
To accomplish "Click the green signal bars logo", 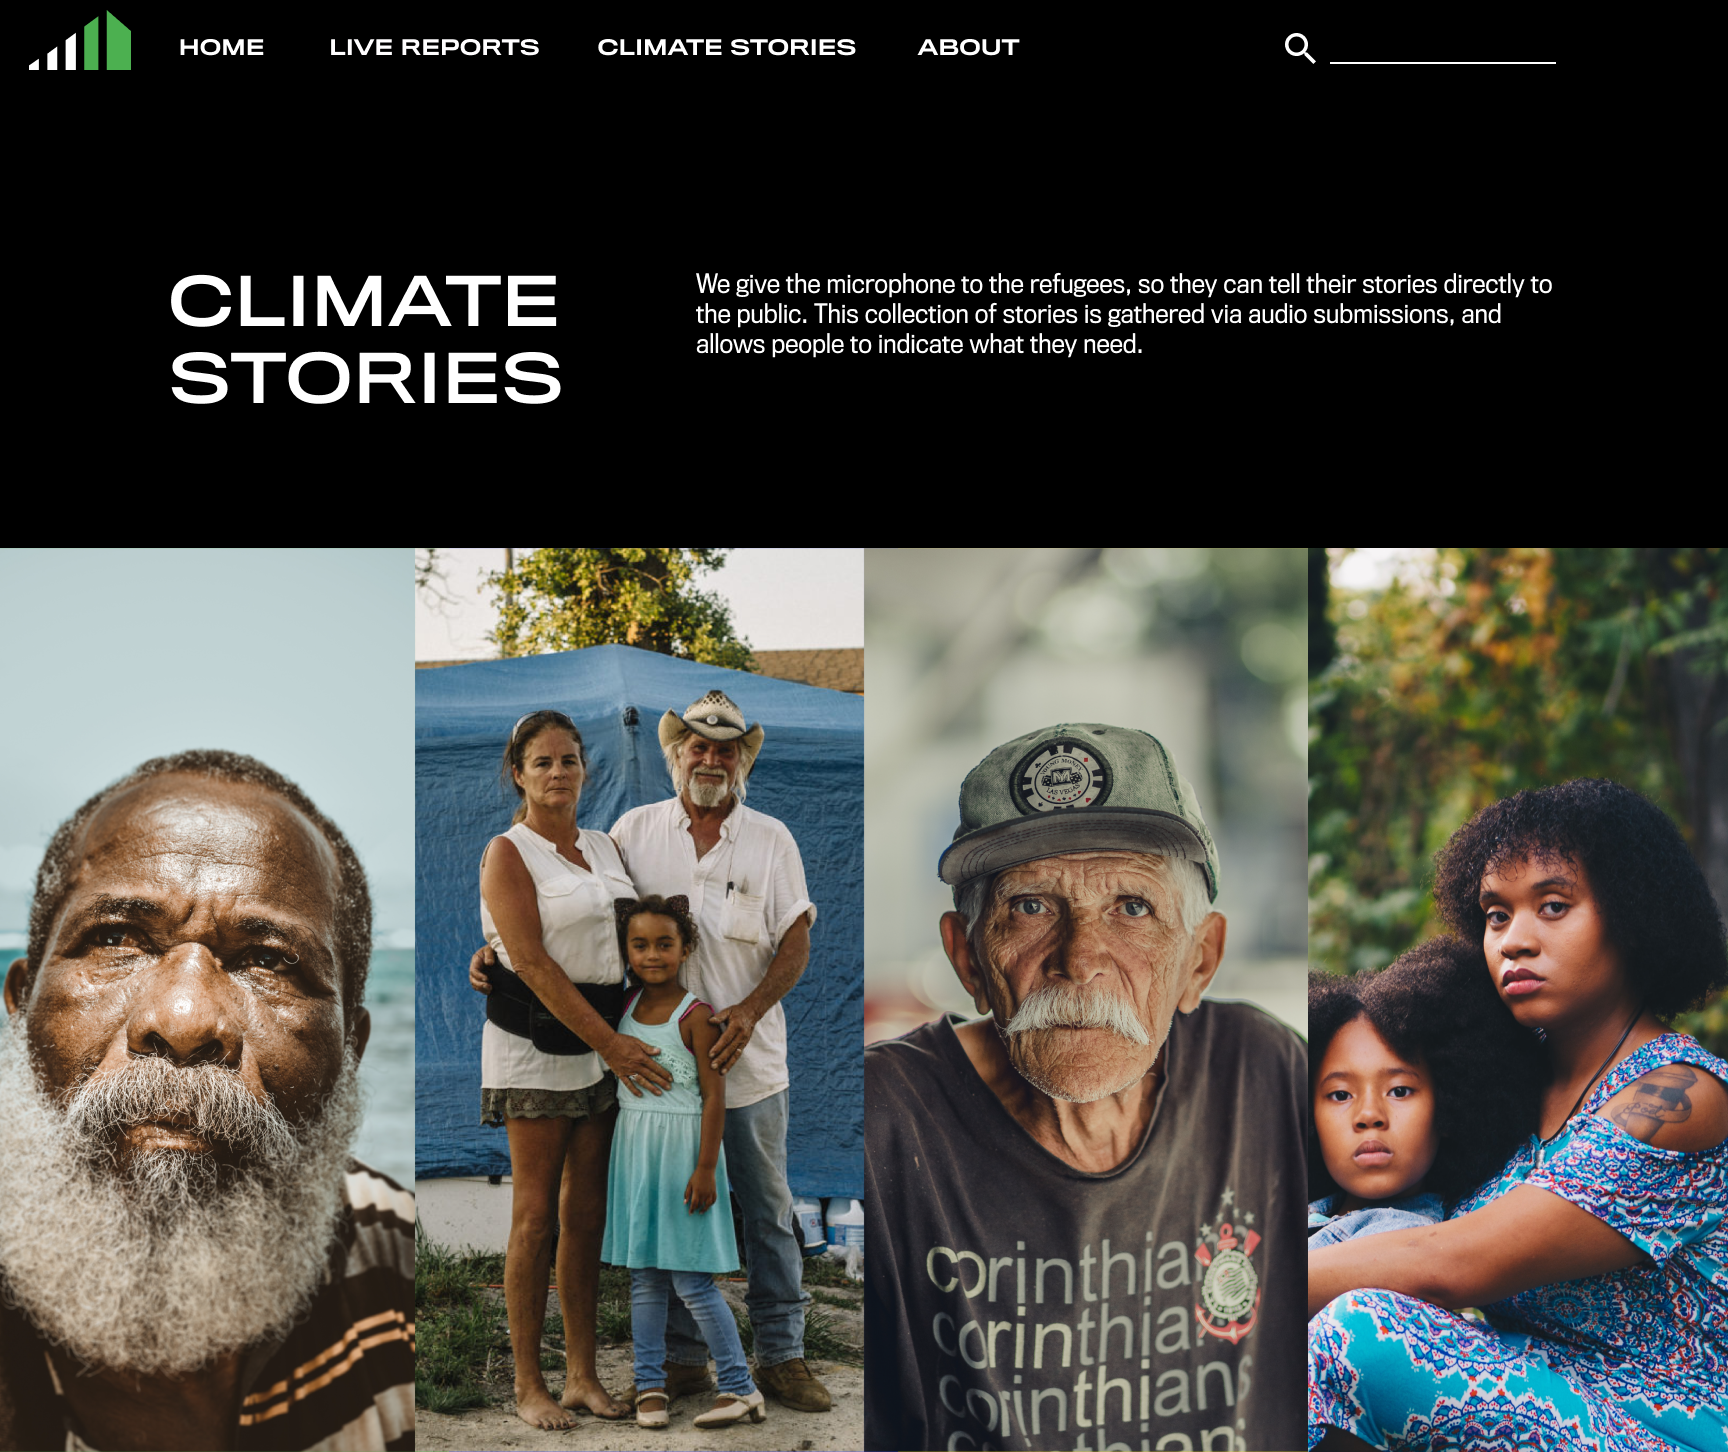I will [80, 41].
